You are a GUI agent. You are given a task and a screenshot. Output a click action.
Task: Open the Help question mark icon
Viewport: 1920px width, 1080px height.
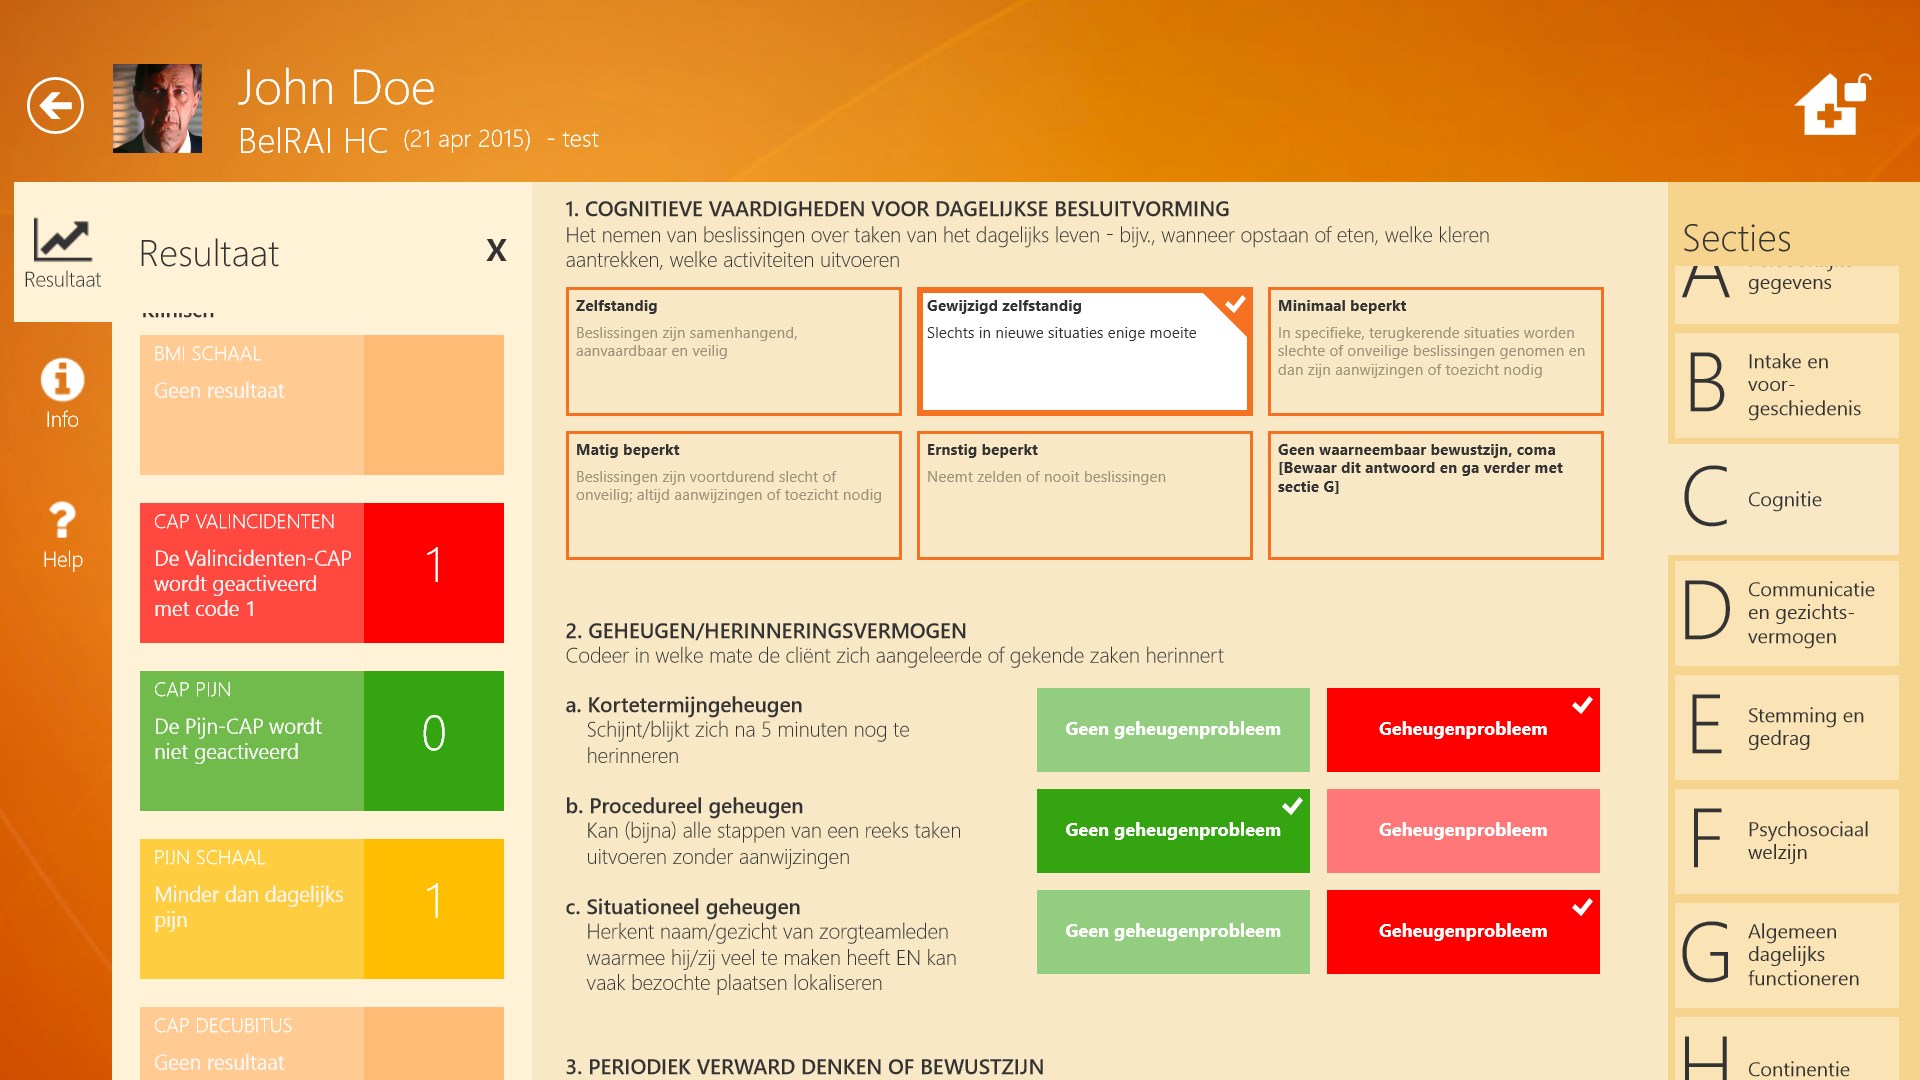(62, 534)
